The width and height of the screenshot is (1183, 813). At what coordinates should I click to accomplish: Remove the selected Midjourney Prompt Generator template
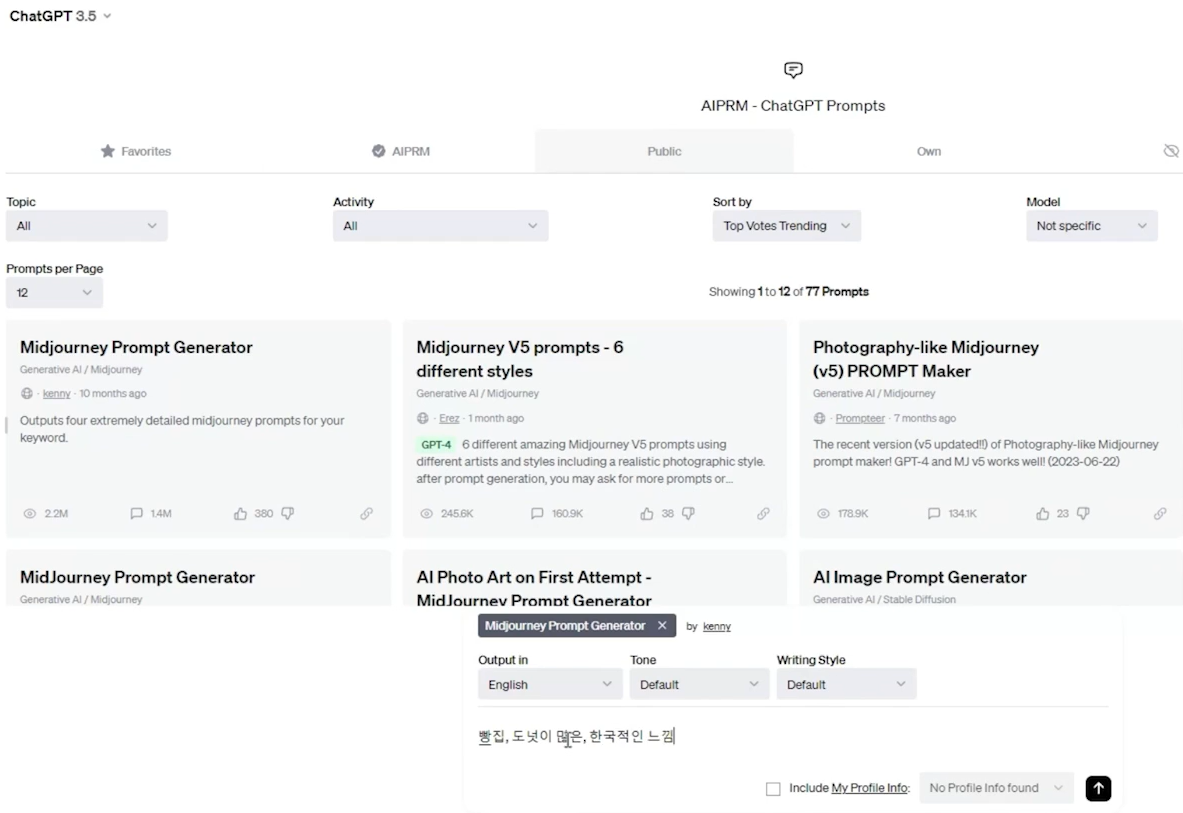click(x=662, y=625)
